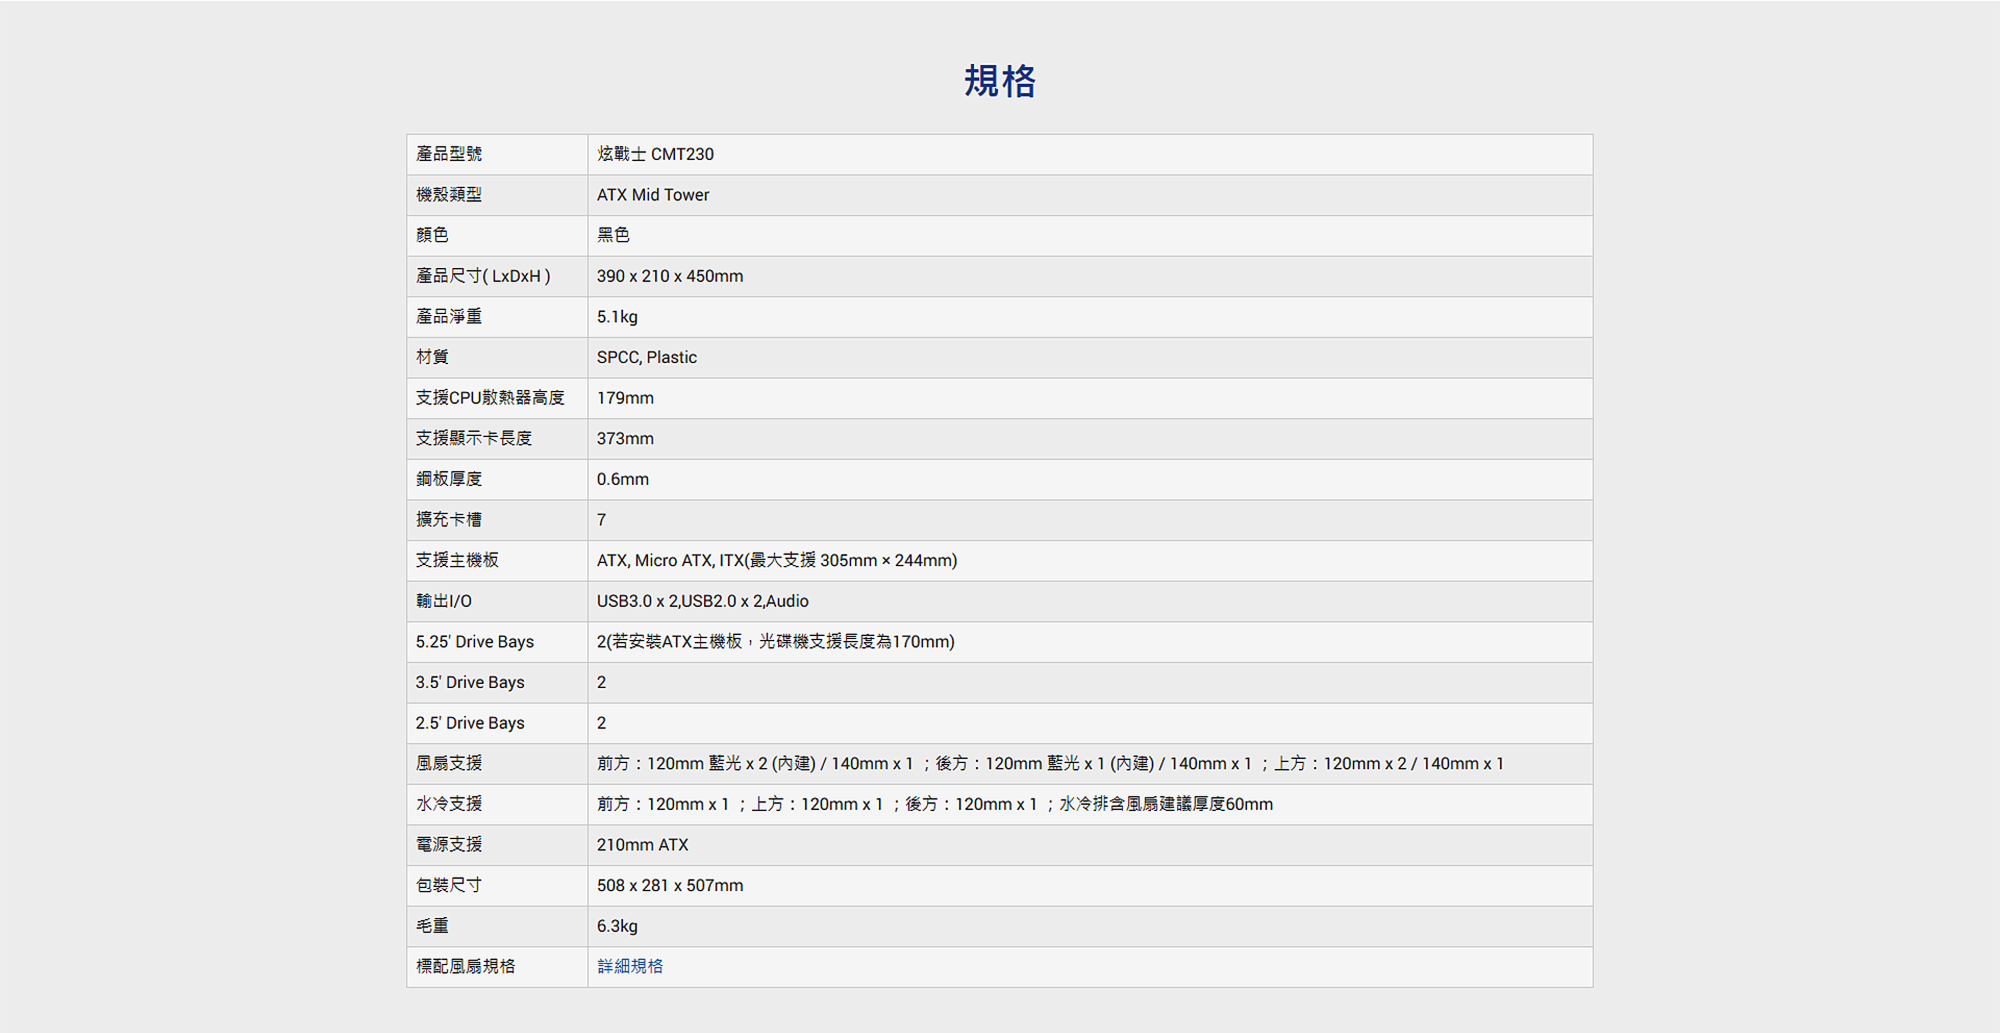Select the 179mm value
This screenshot has height=1033, width=2000.
click(x=625, y=398)
